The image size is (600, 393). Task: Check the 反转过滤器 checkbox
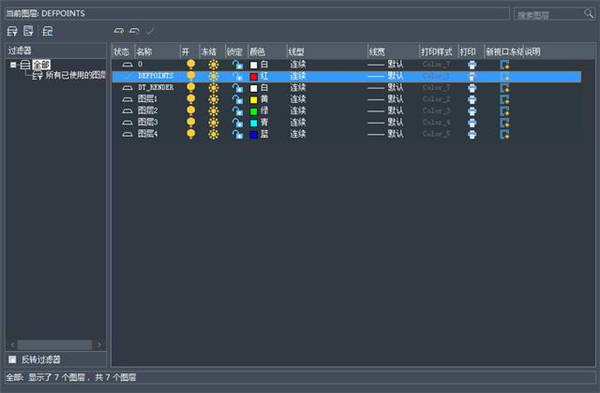[x=13, y=359]
